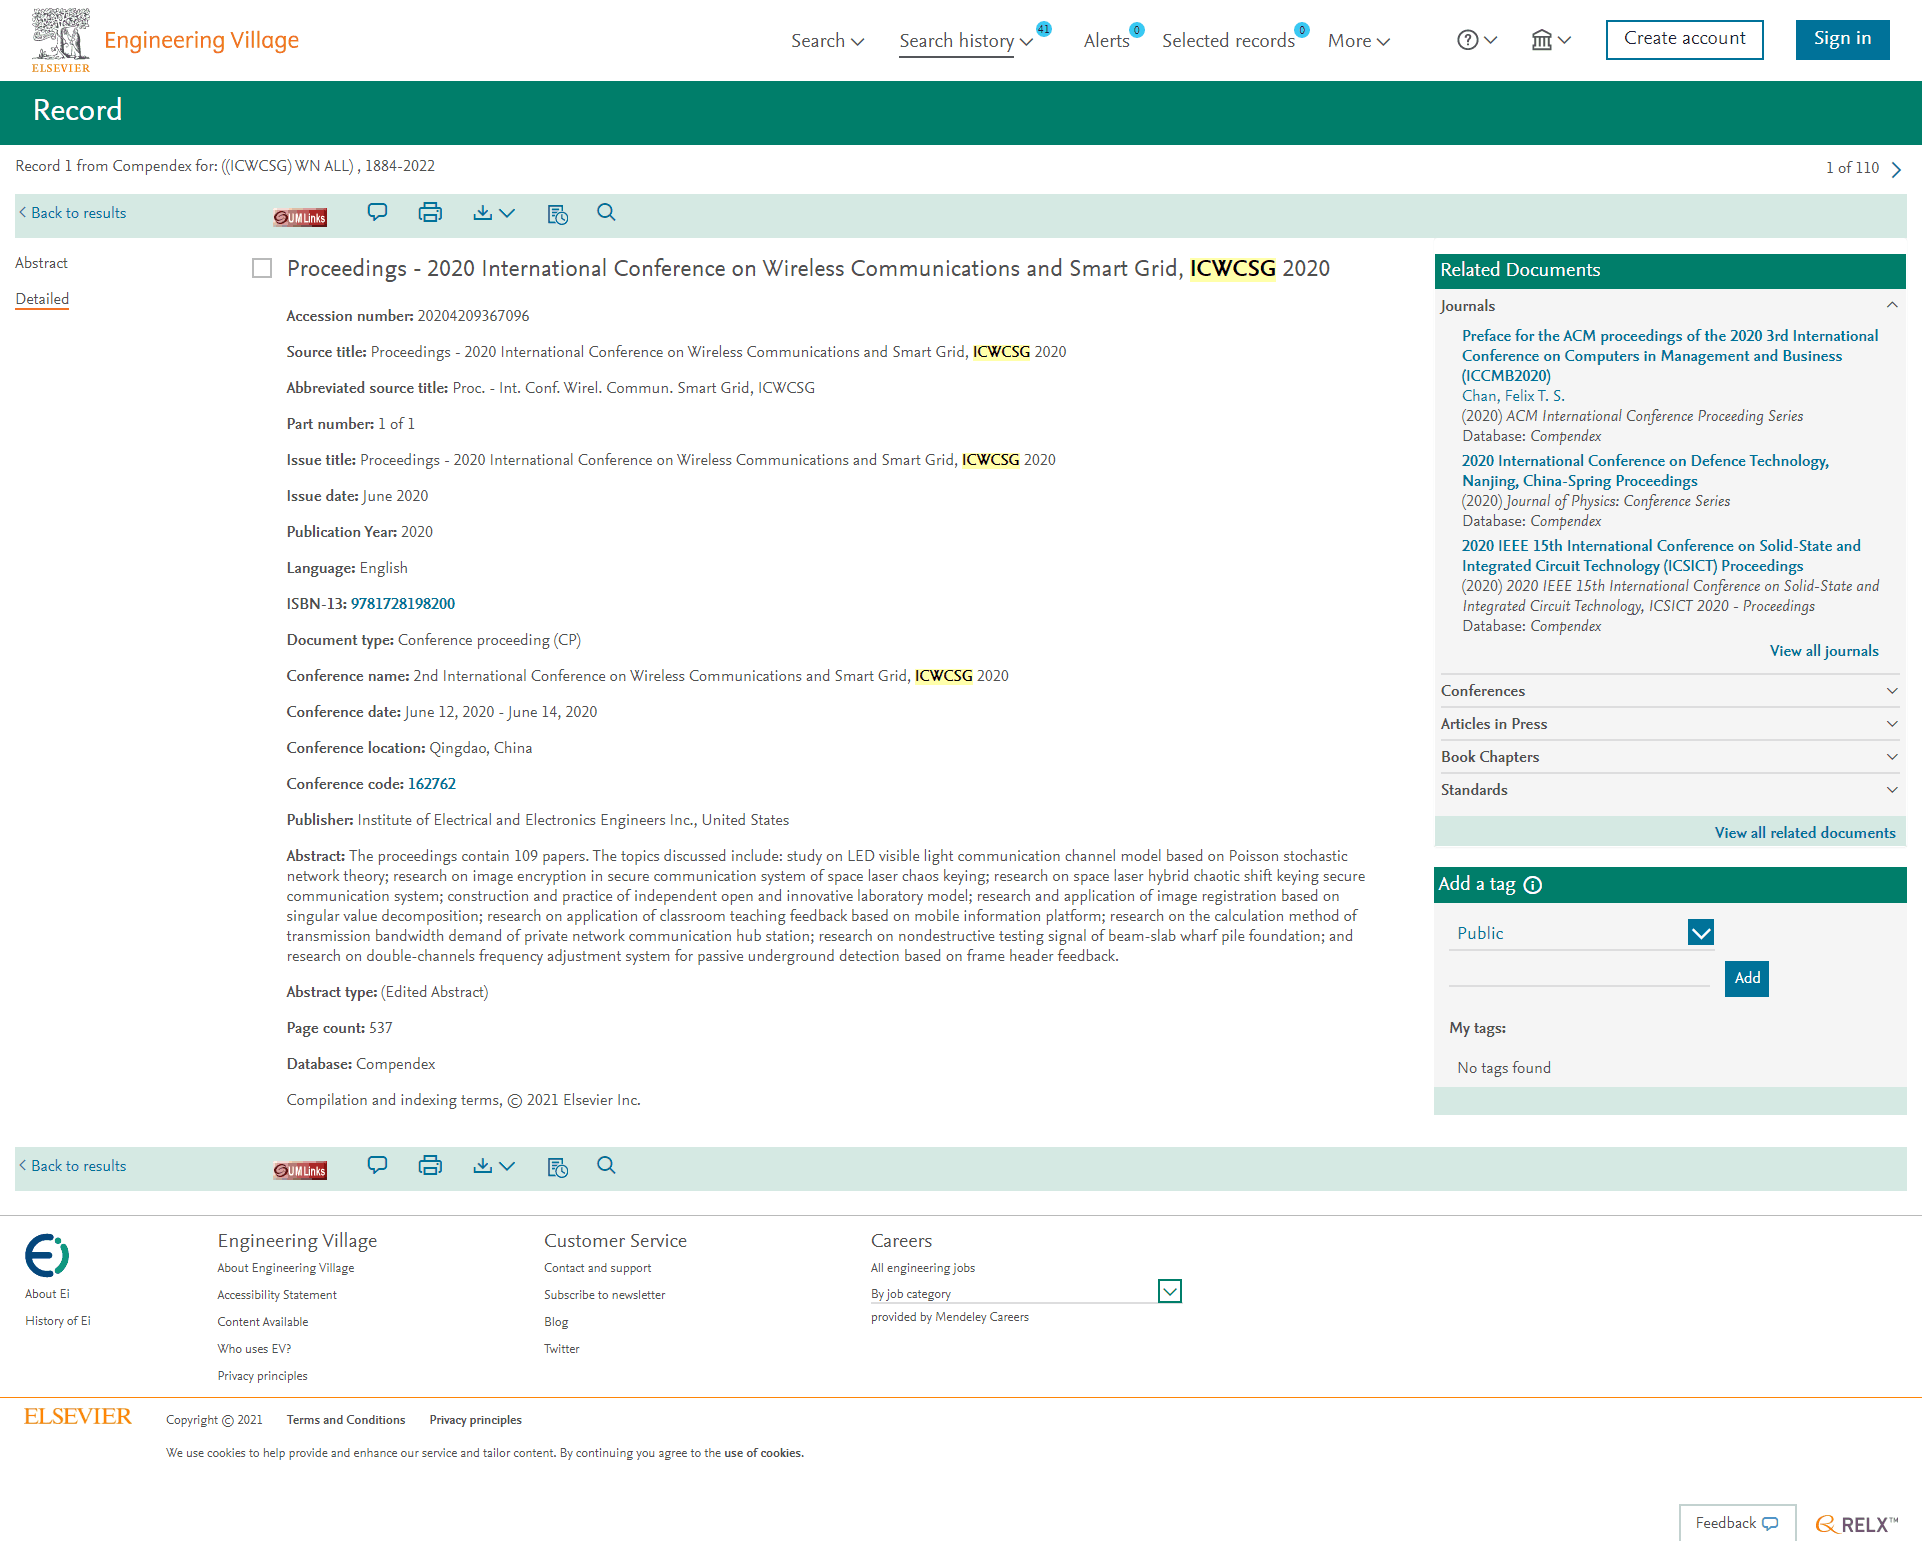Click the Add a tag info icon
Screen dimensions: 1922x1541
(1533, 885)
